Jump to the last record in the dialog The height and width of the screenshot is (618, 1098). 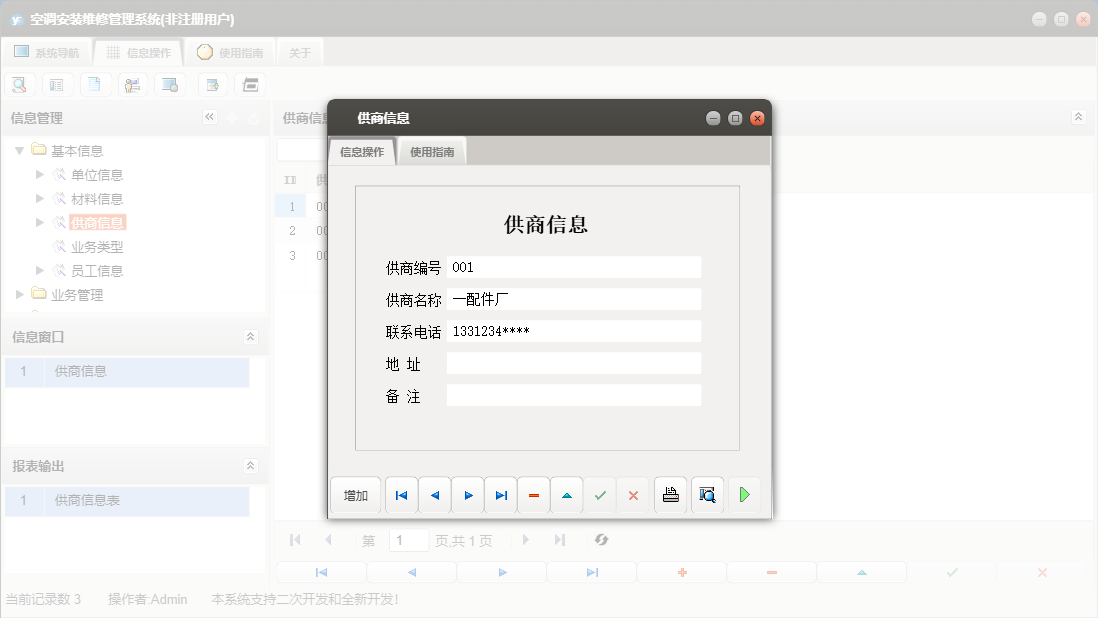pyautogui.click(x=501, y=494)
